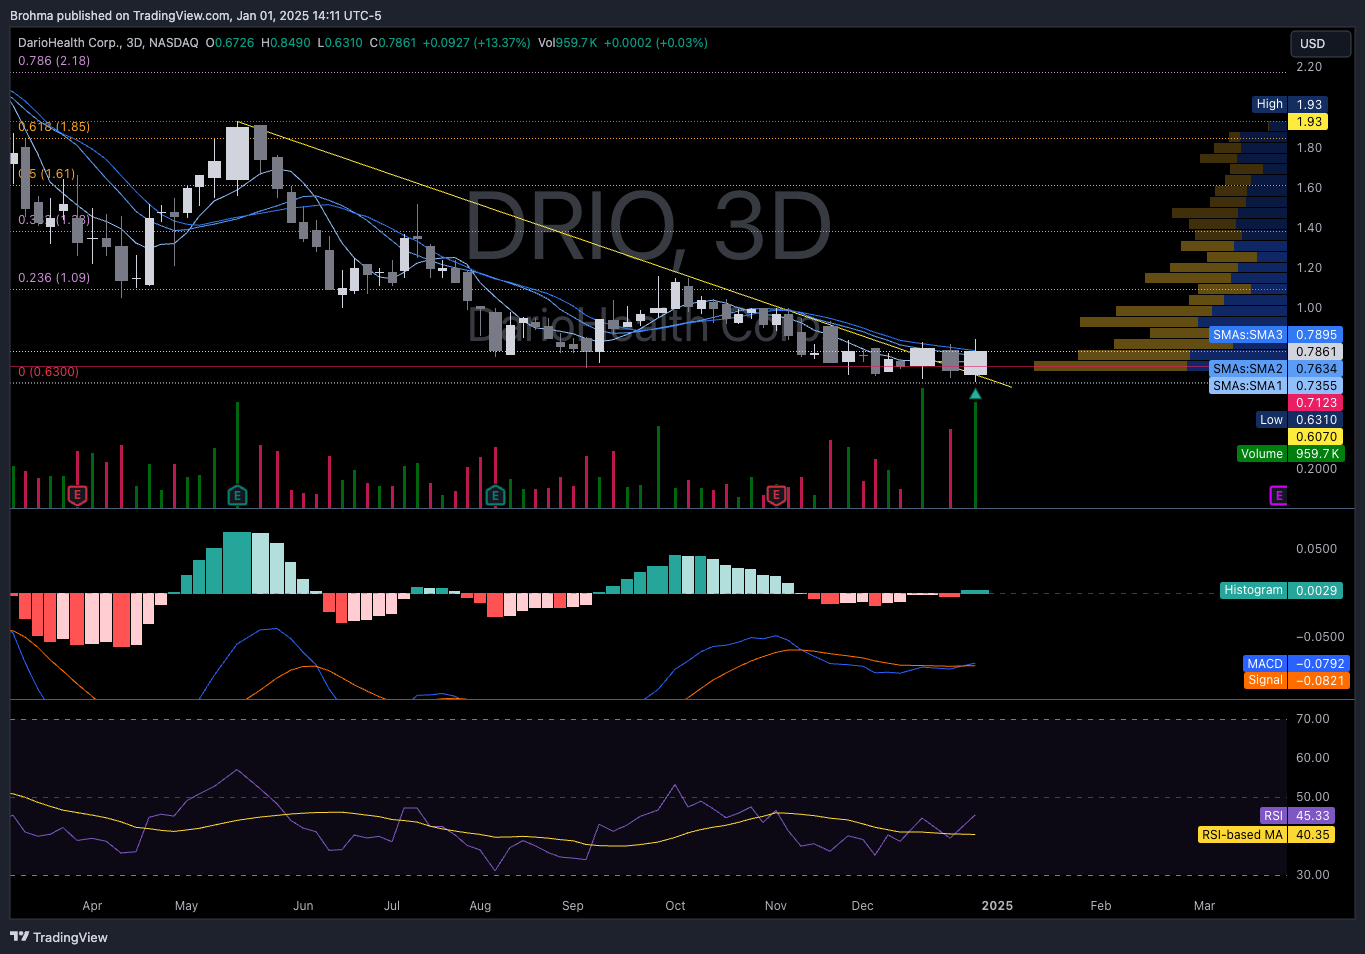1365x954 pixels.
Task: Click the SMAs:SMA1 0.7355 label
Action: [x=1275, y=386]
